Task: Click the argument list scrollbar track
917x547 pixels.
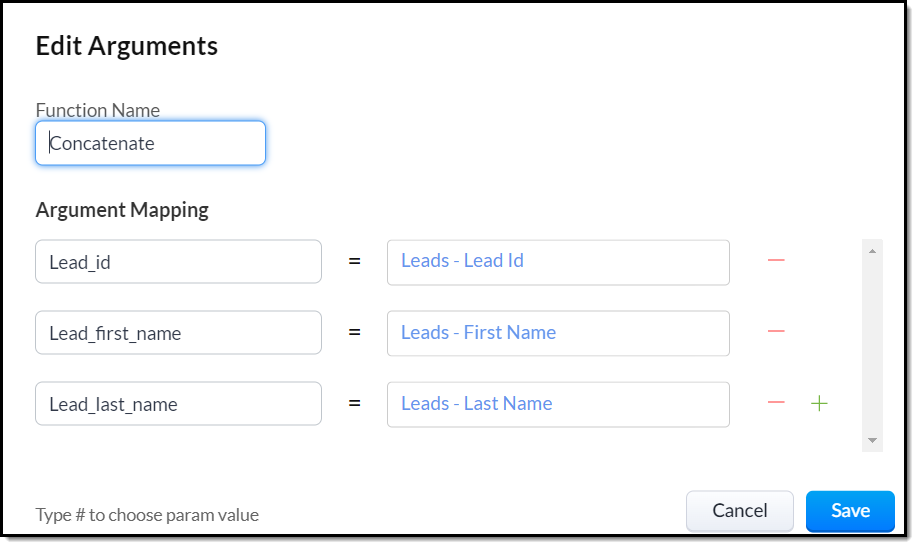Action: pos(872,345)
